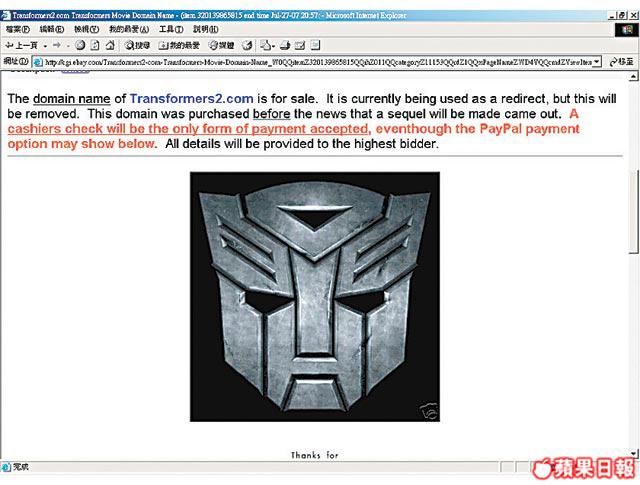Open the Search (搜尋) toolbar button
Screen dimensions: 640x485
coord(138,45)
